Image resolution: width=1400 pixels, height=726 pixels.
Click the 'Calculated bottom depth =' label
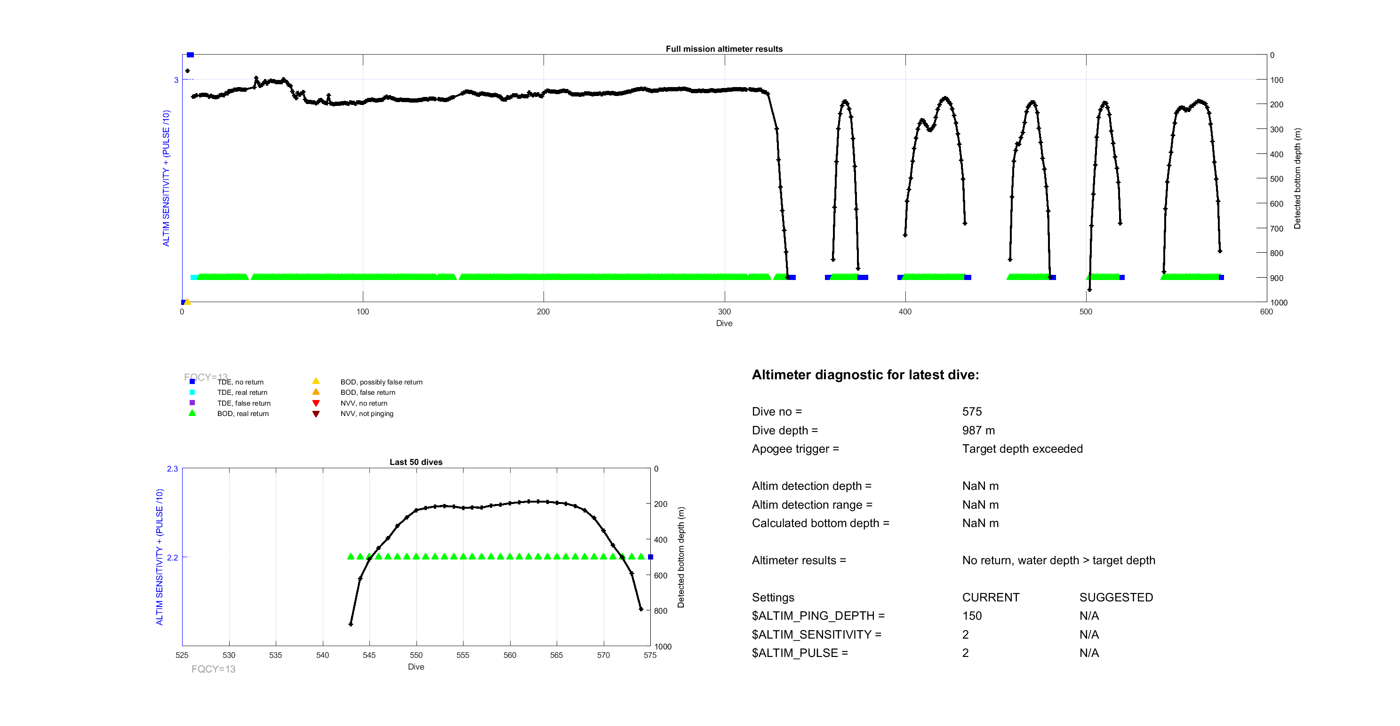820,523
